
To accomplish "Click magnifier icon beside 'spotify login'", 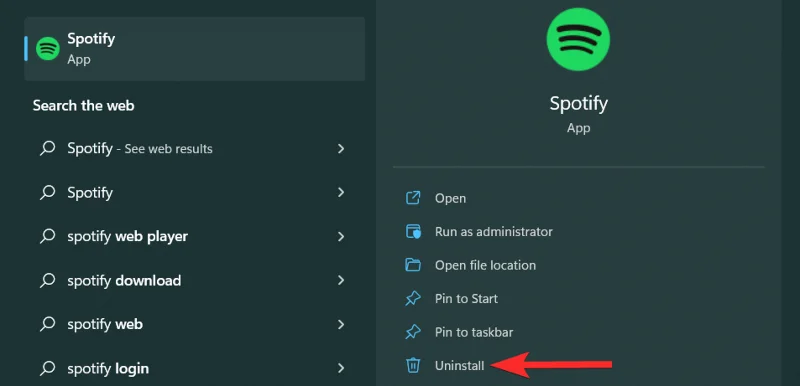I will (x=47, y=368).
